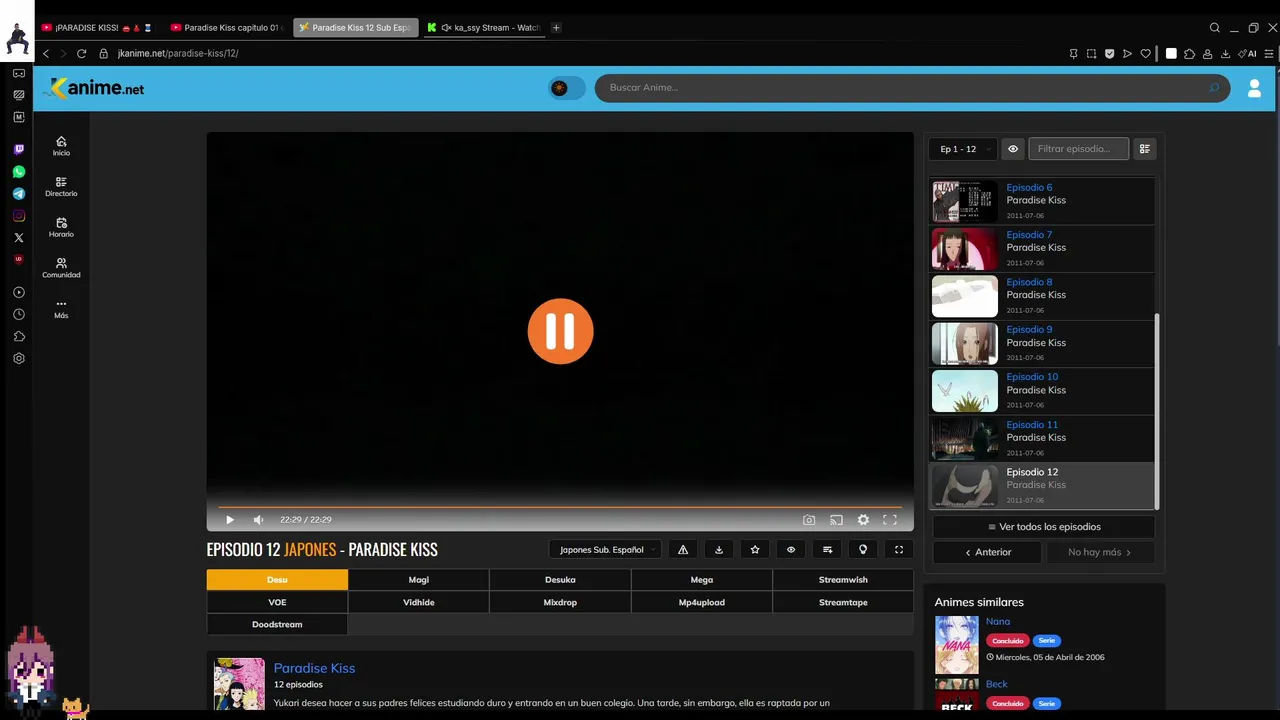Open browser sidebar history clock icon
The height and width of the screenshot is (720, 1280).
point(18,314)
